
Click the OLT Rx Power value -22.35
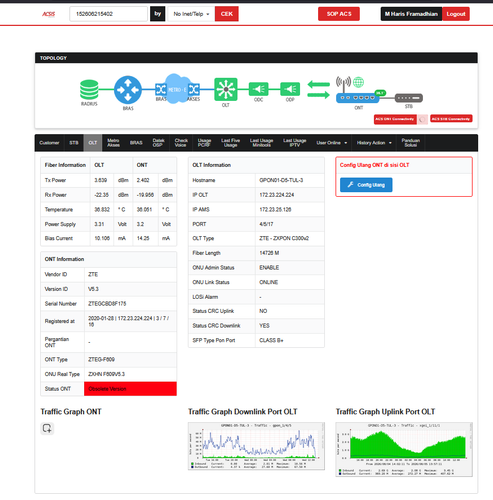101,195
